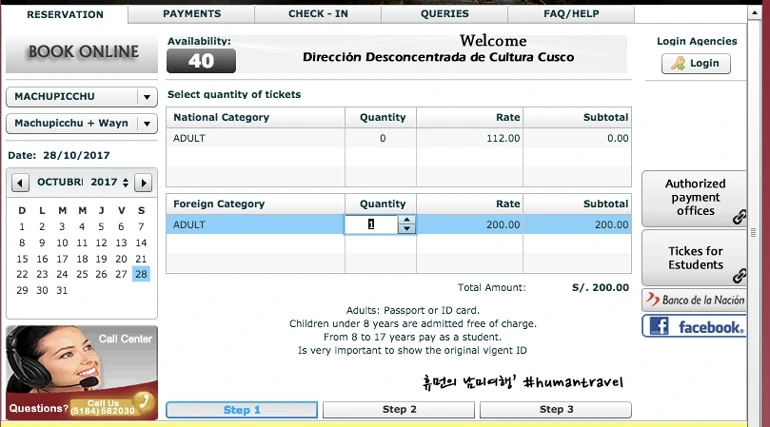Click the Total Amount S/. 200.00 value
The height and width of the screenshot is (427, 770).
click(600, 288)
